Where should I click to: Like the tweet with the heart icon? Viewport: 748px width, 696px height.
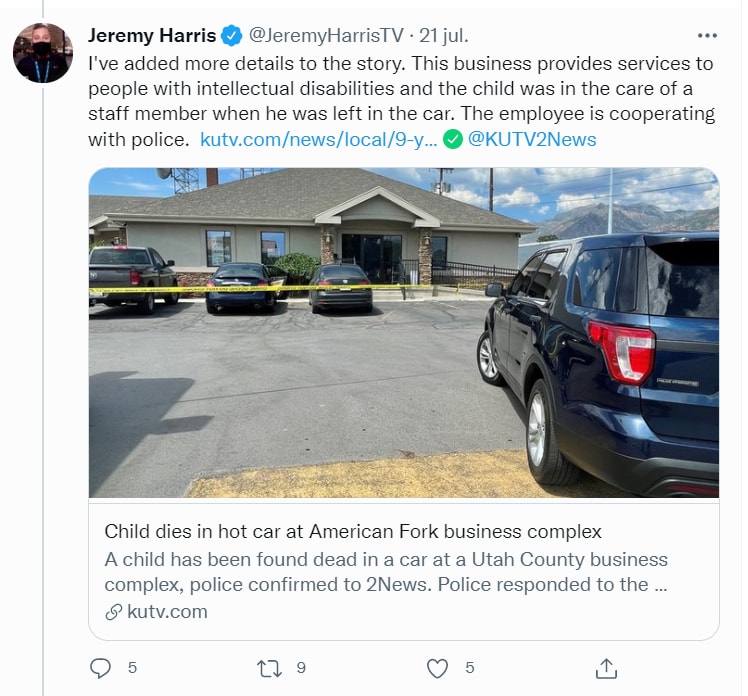point(437,667)
